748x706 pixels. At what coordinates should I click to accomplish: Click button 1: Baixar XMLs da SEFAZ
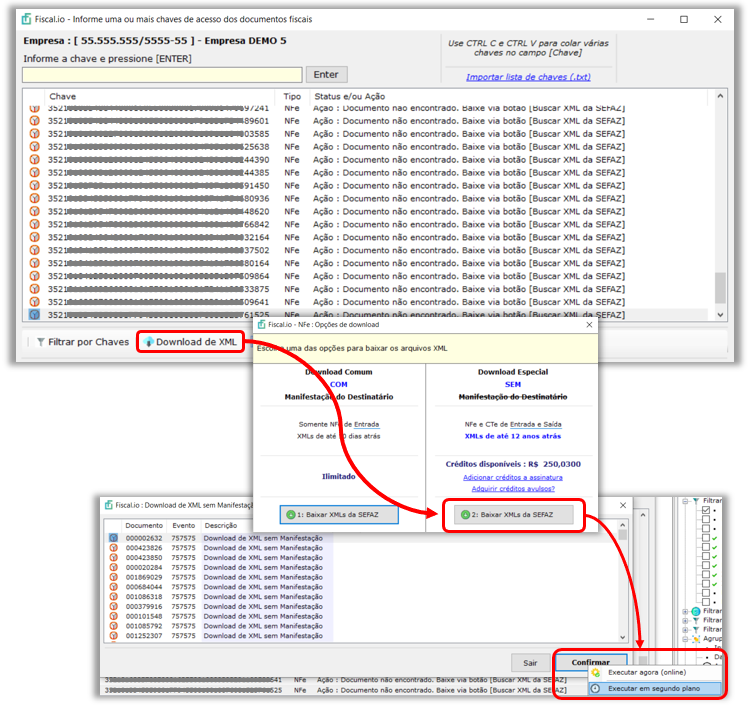click(x=339, y=515)
